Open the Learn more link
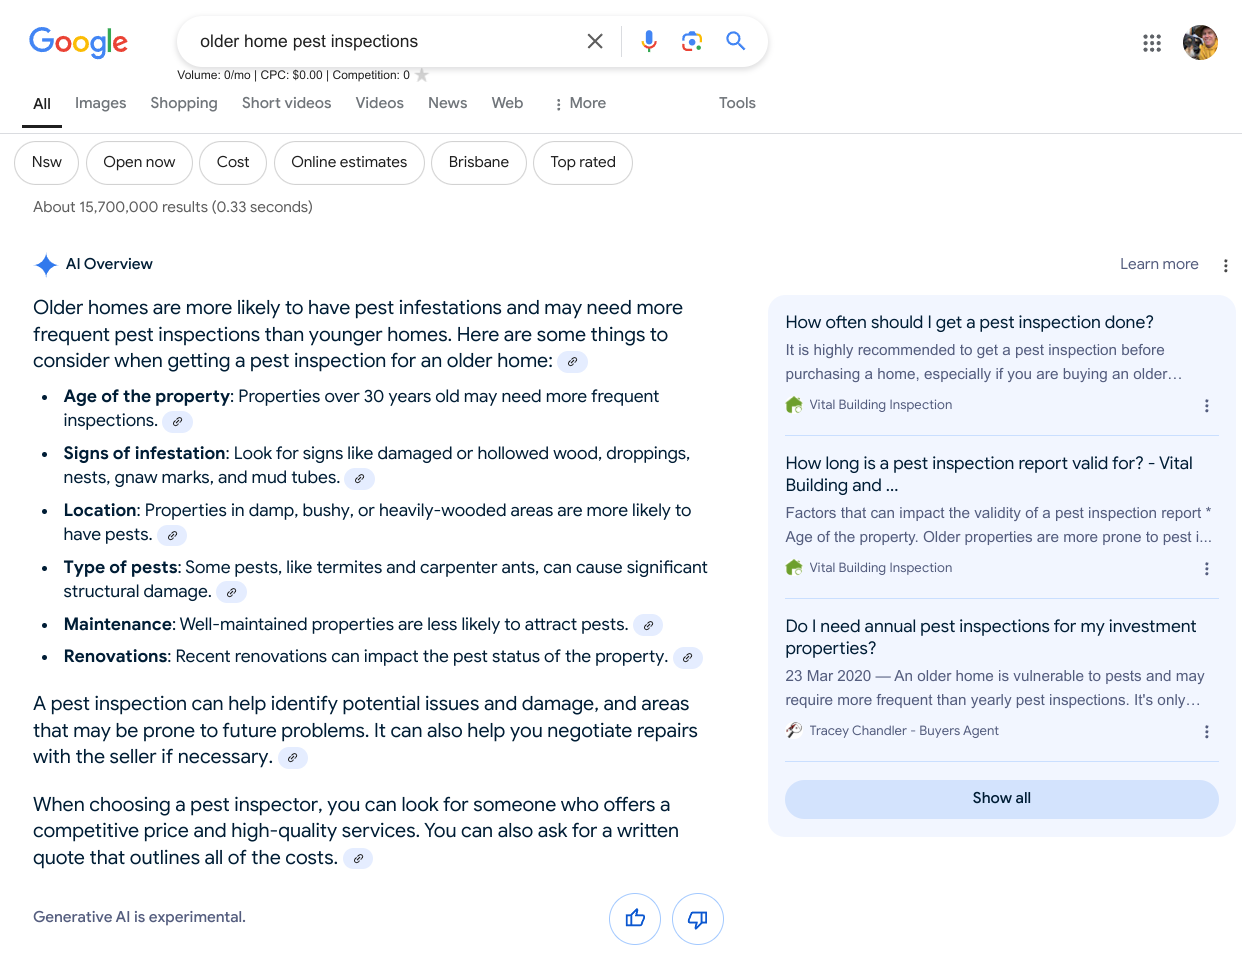The image size is (1242, 953). pos(1159,265)
